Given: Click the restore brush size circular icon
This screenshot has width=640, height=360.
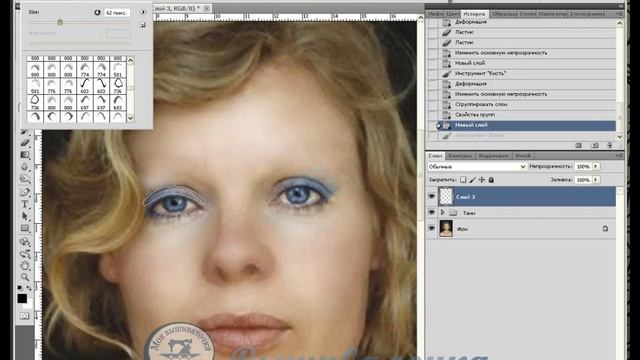Looking at the screenshot, I should tap(97, 13).
